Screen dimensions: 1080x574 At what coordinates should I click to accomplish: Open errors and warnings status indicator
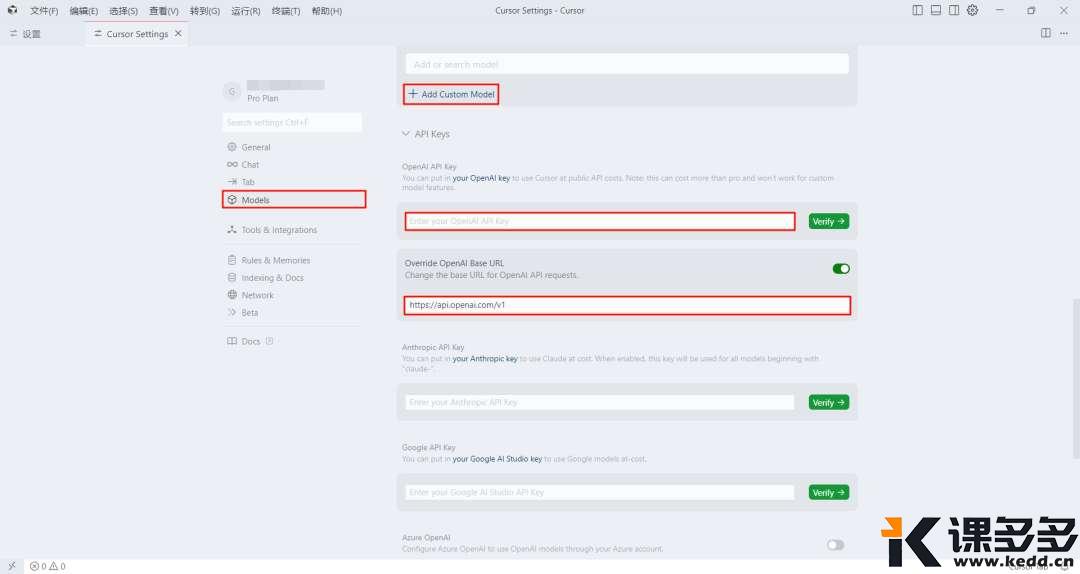[x=48, y=566]
